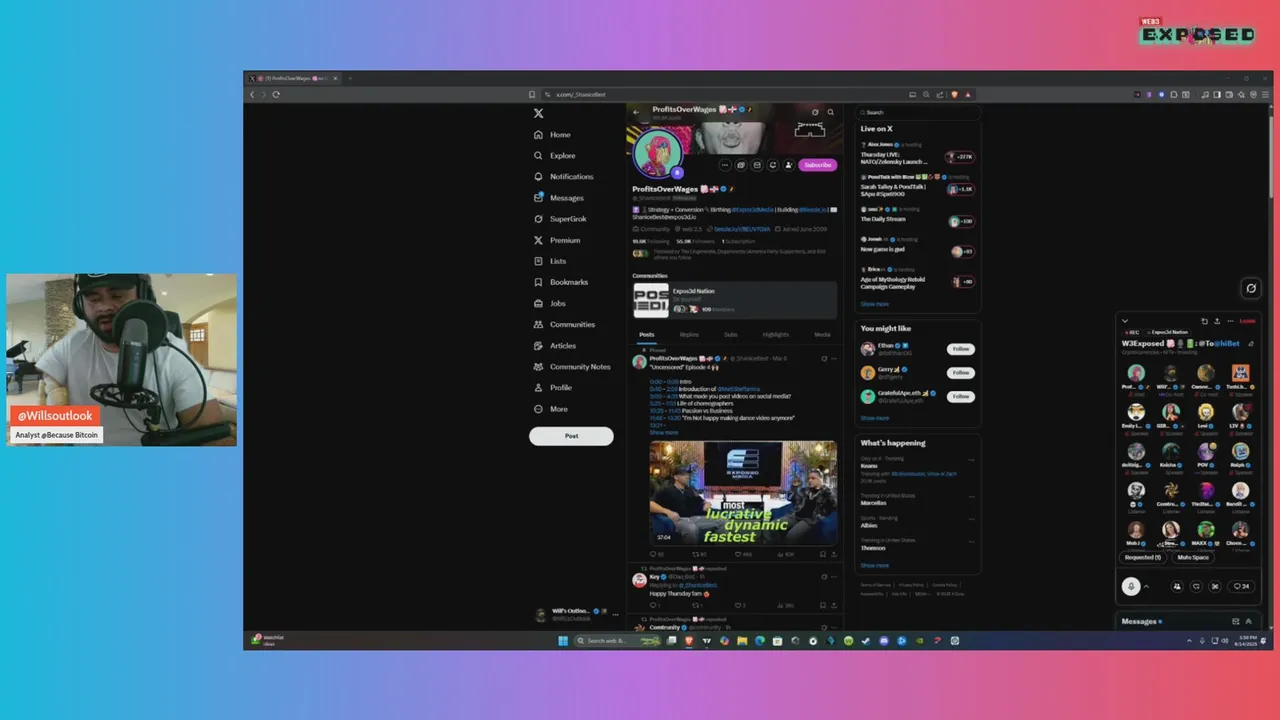The image size is (1280, 720).
Task: Send a message via the envelope icon
Action: [757, 165]
